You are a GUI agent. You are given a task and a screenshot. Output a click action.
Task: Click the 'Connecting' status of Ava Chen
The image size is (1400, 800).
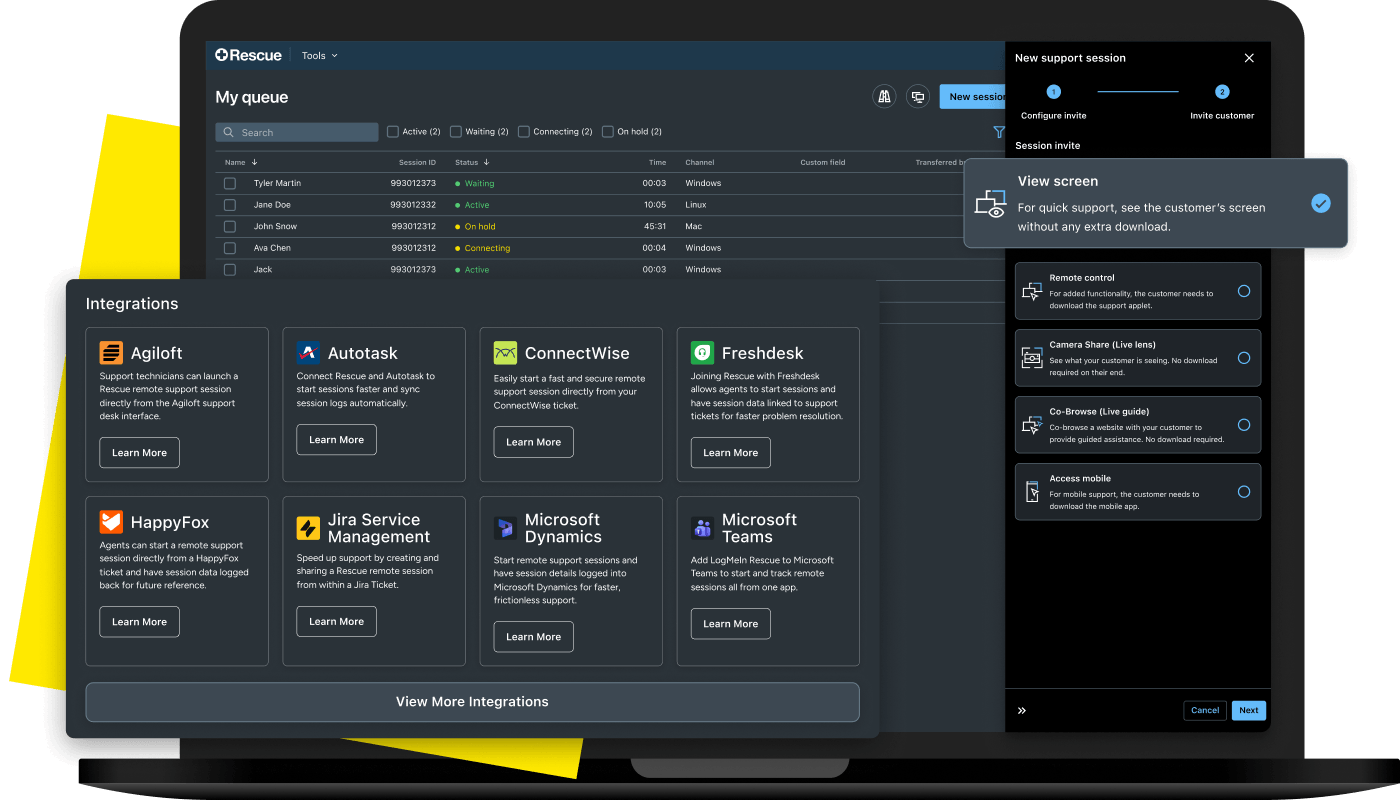click(x=487, y=248)
